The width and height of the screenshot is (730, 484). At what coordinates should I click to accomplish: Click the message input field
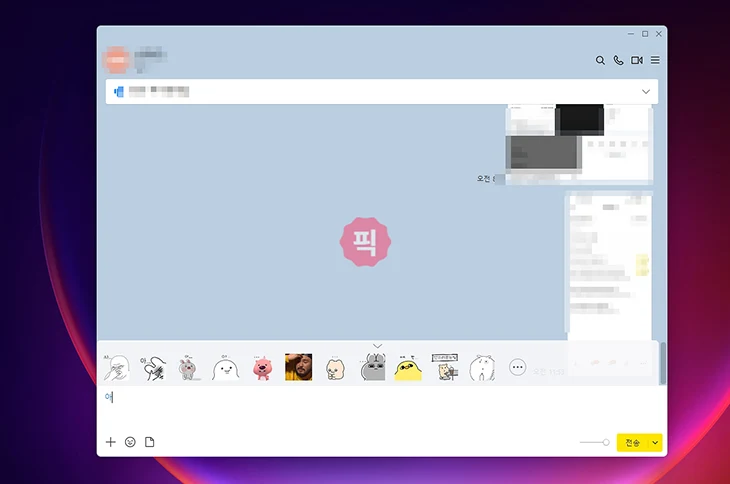tap(382, 408)
